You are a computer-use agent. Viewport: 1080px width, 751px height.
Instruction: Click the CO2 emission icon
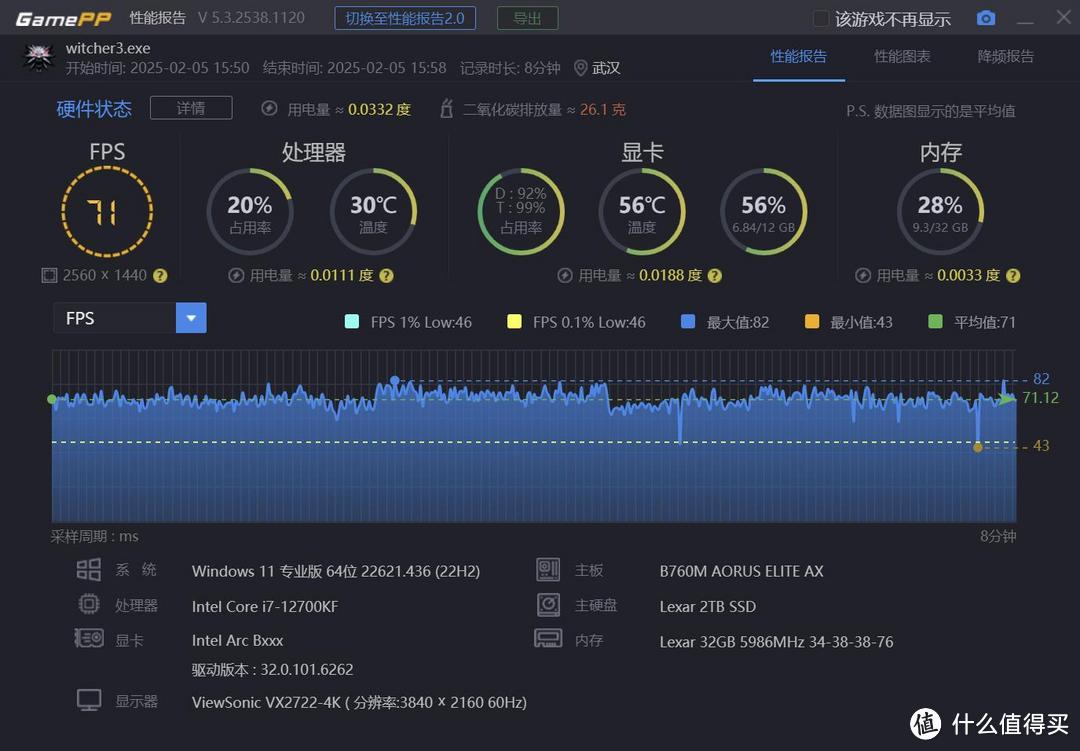coord(446,108)
